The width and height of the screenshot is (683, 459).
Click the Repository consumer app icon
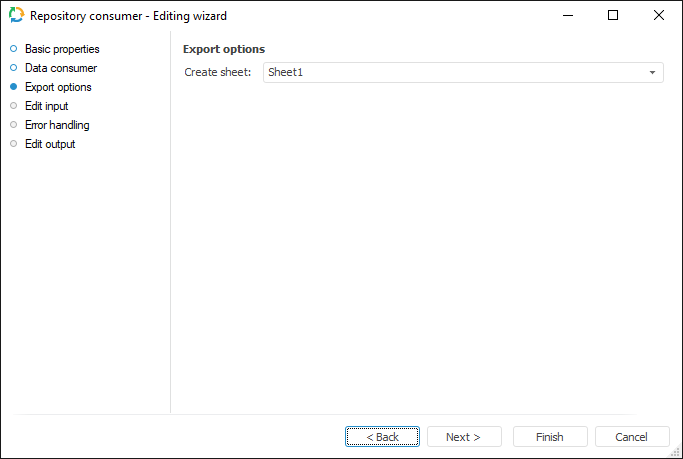point(16,16)
